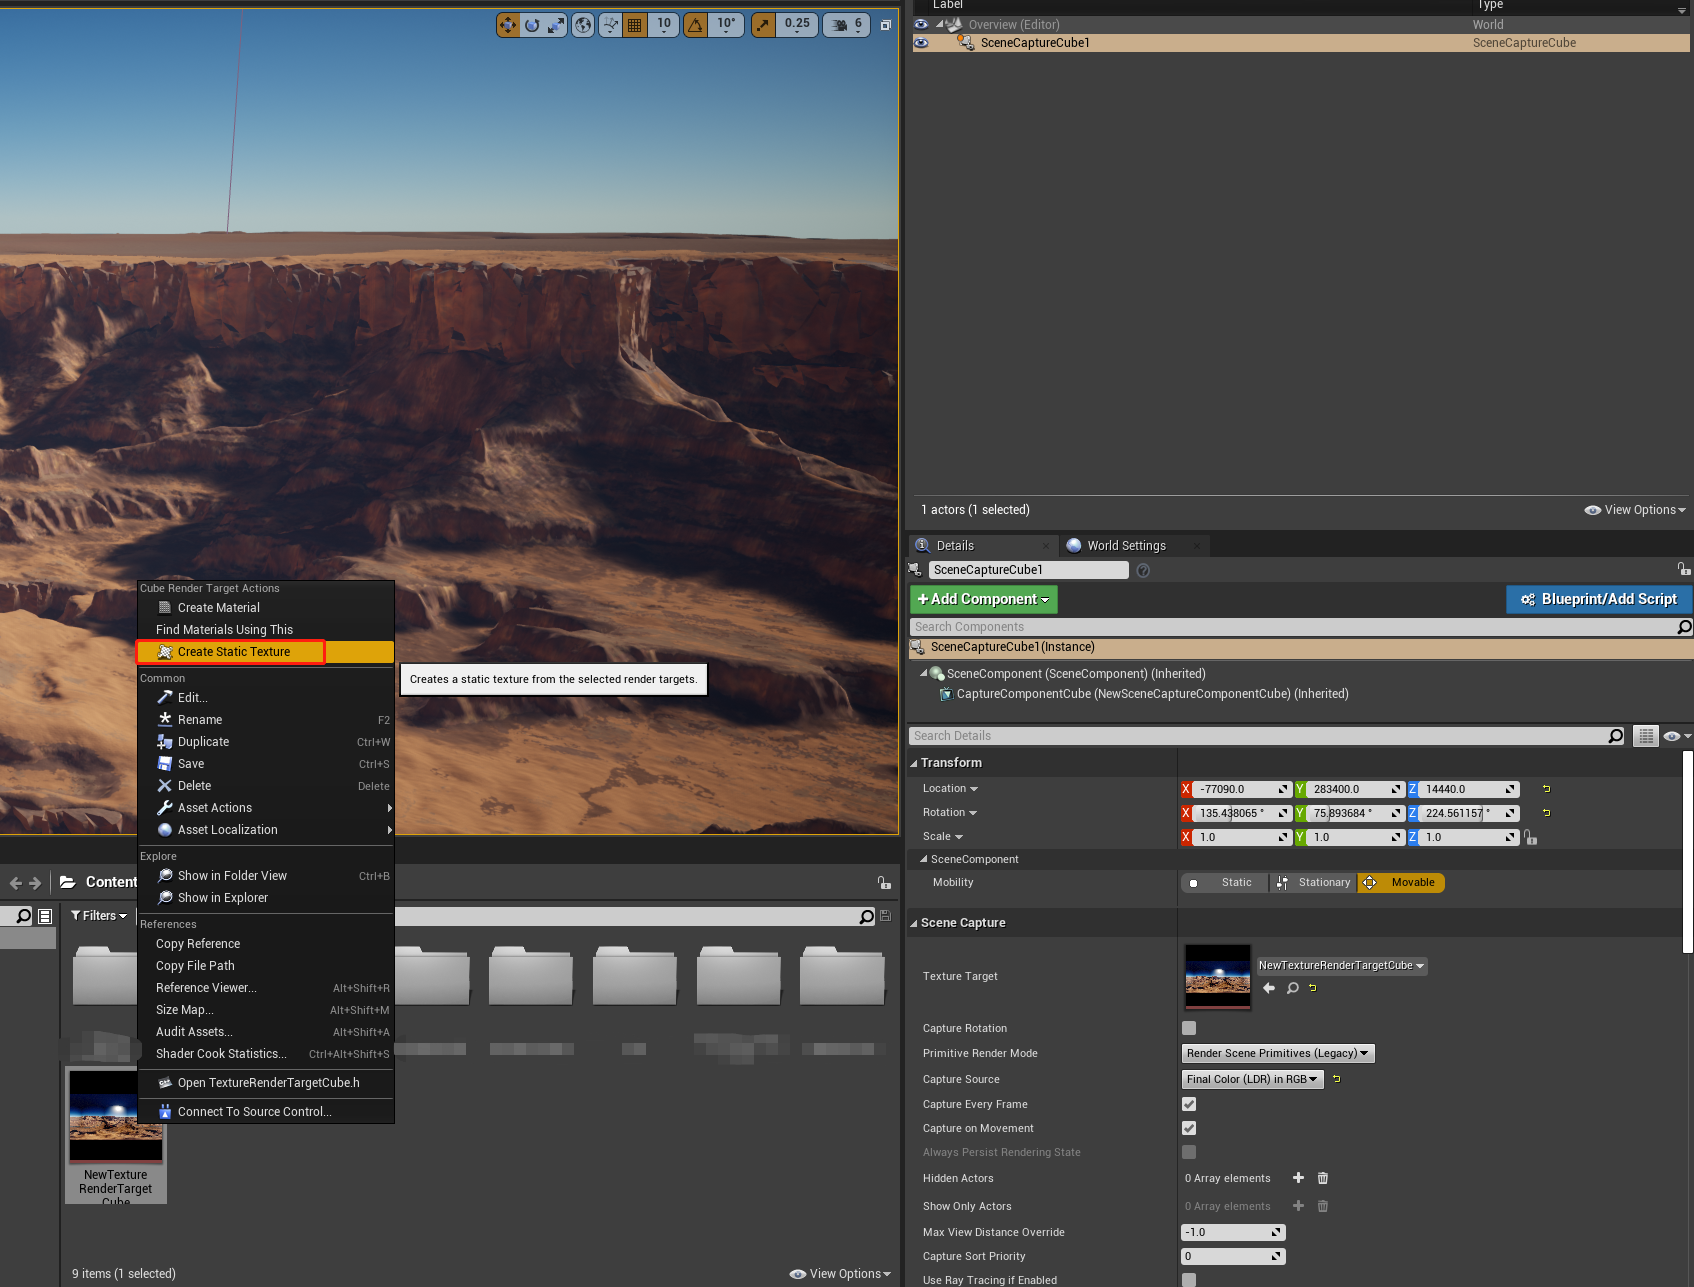This screenshot has height=1287, width=1694.
Task: Toggle world/local coordinate space globe icon
Action: click(583, 25)
